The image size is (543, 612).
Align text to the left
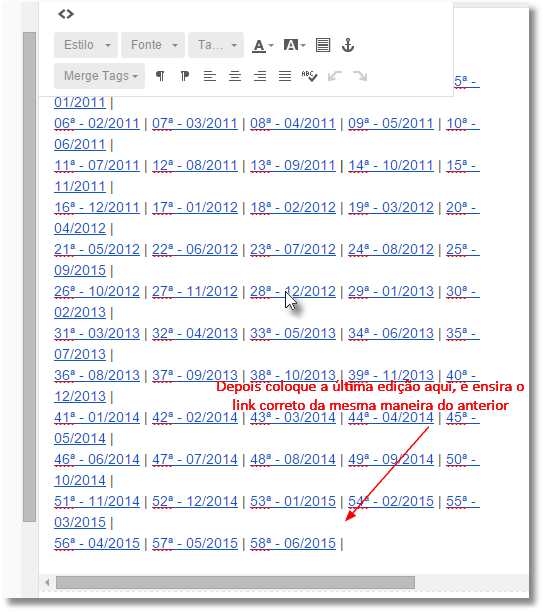click(x=210, y=76)
